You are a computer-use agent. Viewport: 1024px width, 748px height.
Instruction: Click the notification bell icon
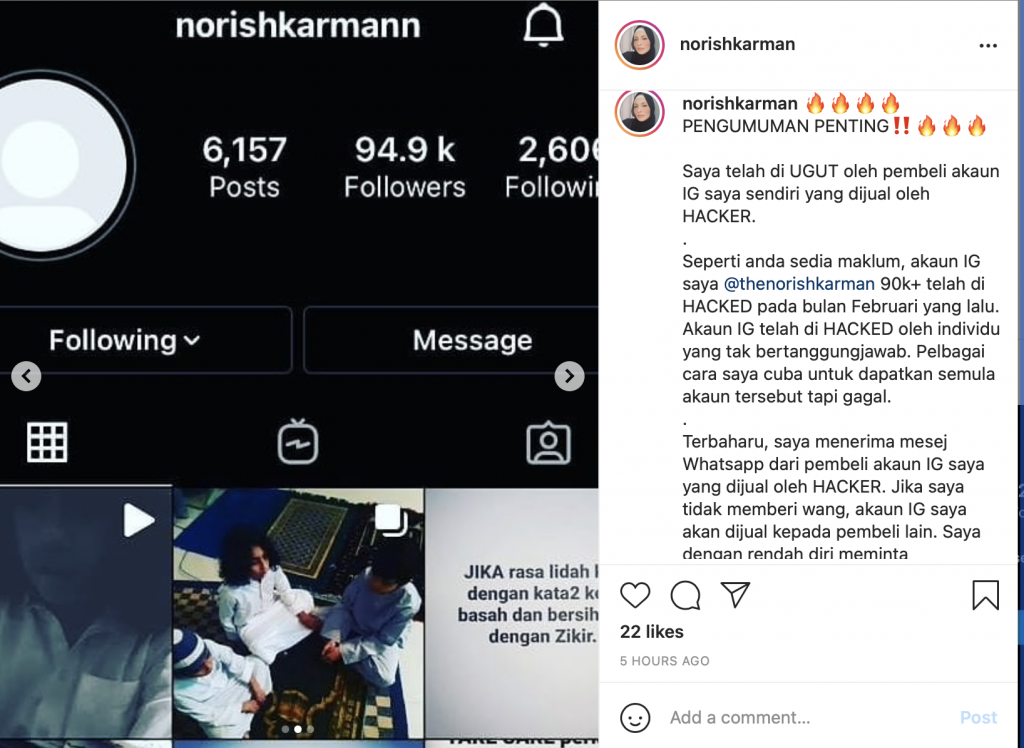(x=543, y=26)
